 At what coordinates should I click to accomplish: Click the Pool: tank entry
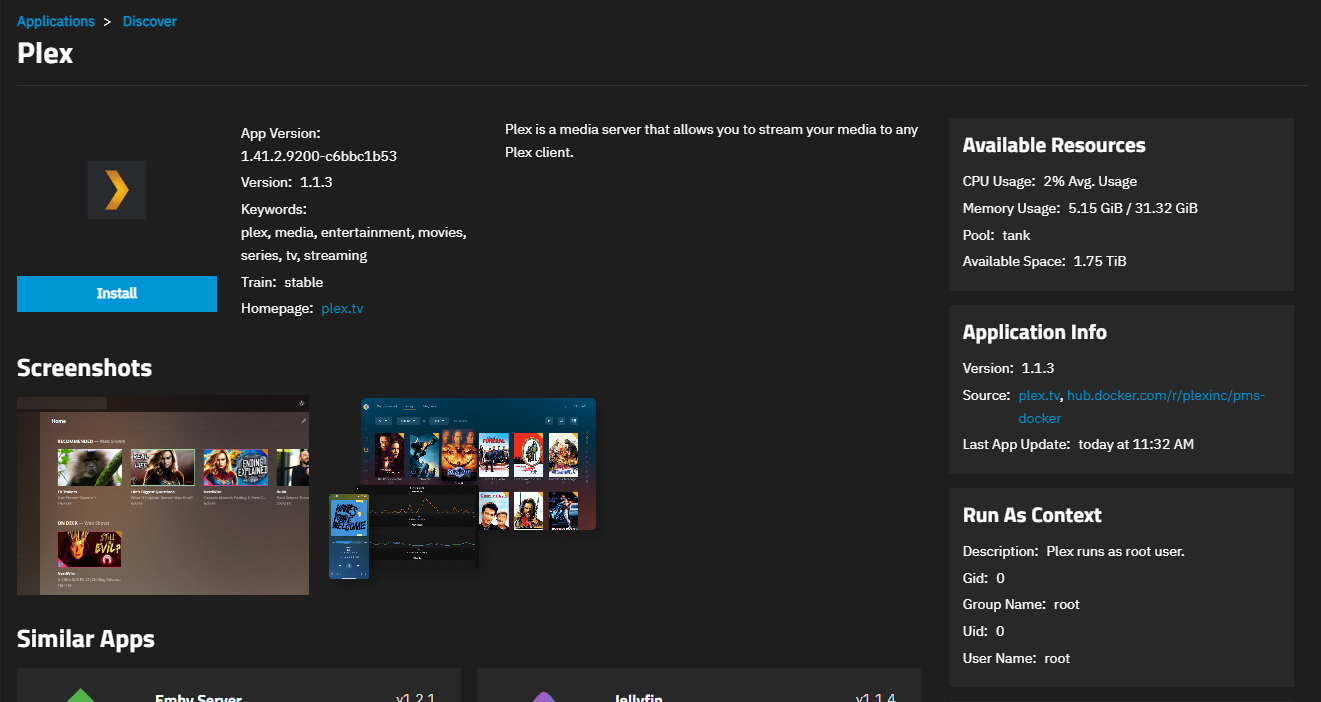tap(997, 235)
